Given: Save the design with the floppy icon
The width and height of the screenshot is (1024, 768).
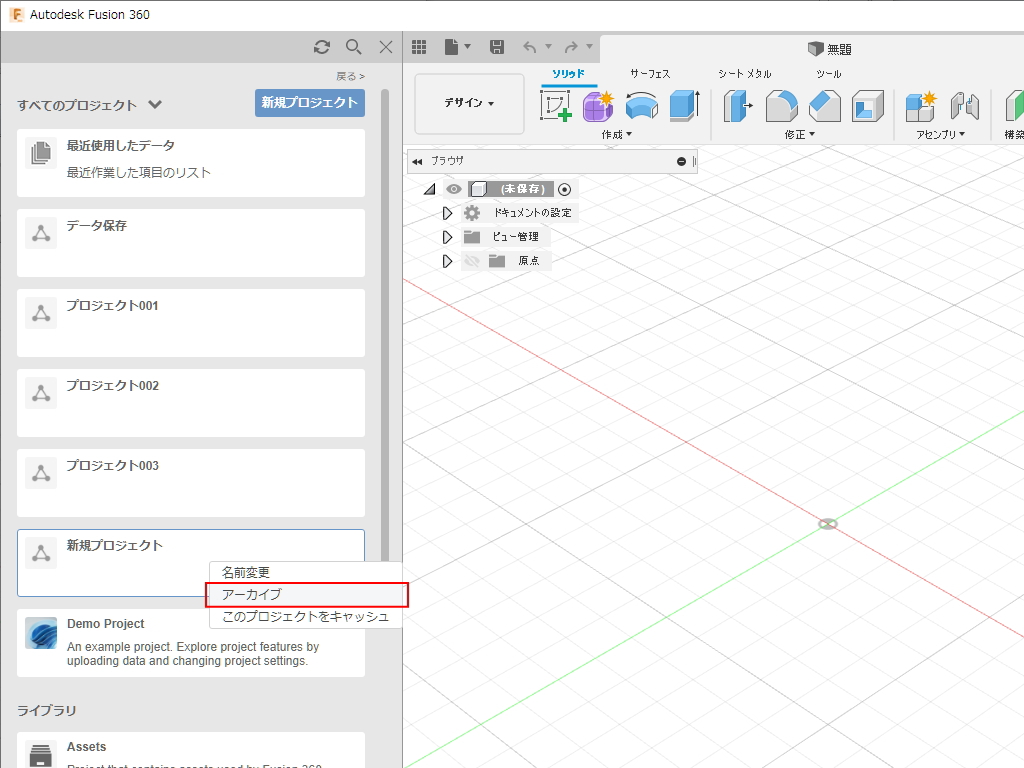Looking at the screenshot, I should 497,47.
